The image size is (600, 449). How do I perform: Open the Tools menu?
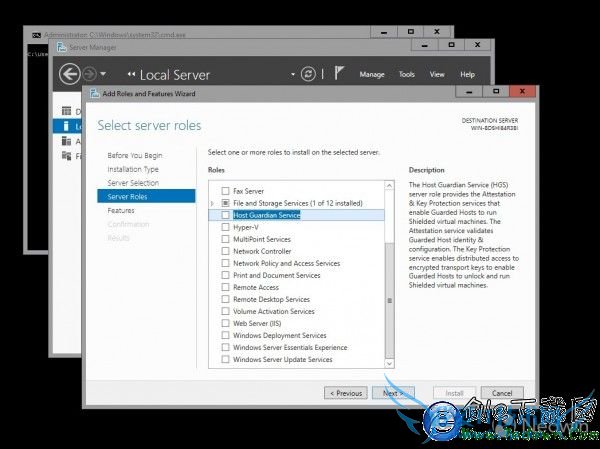[x=406, y=74]
